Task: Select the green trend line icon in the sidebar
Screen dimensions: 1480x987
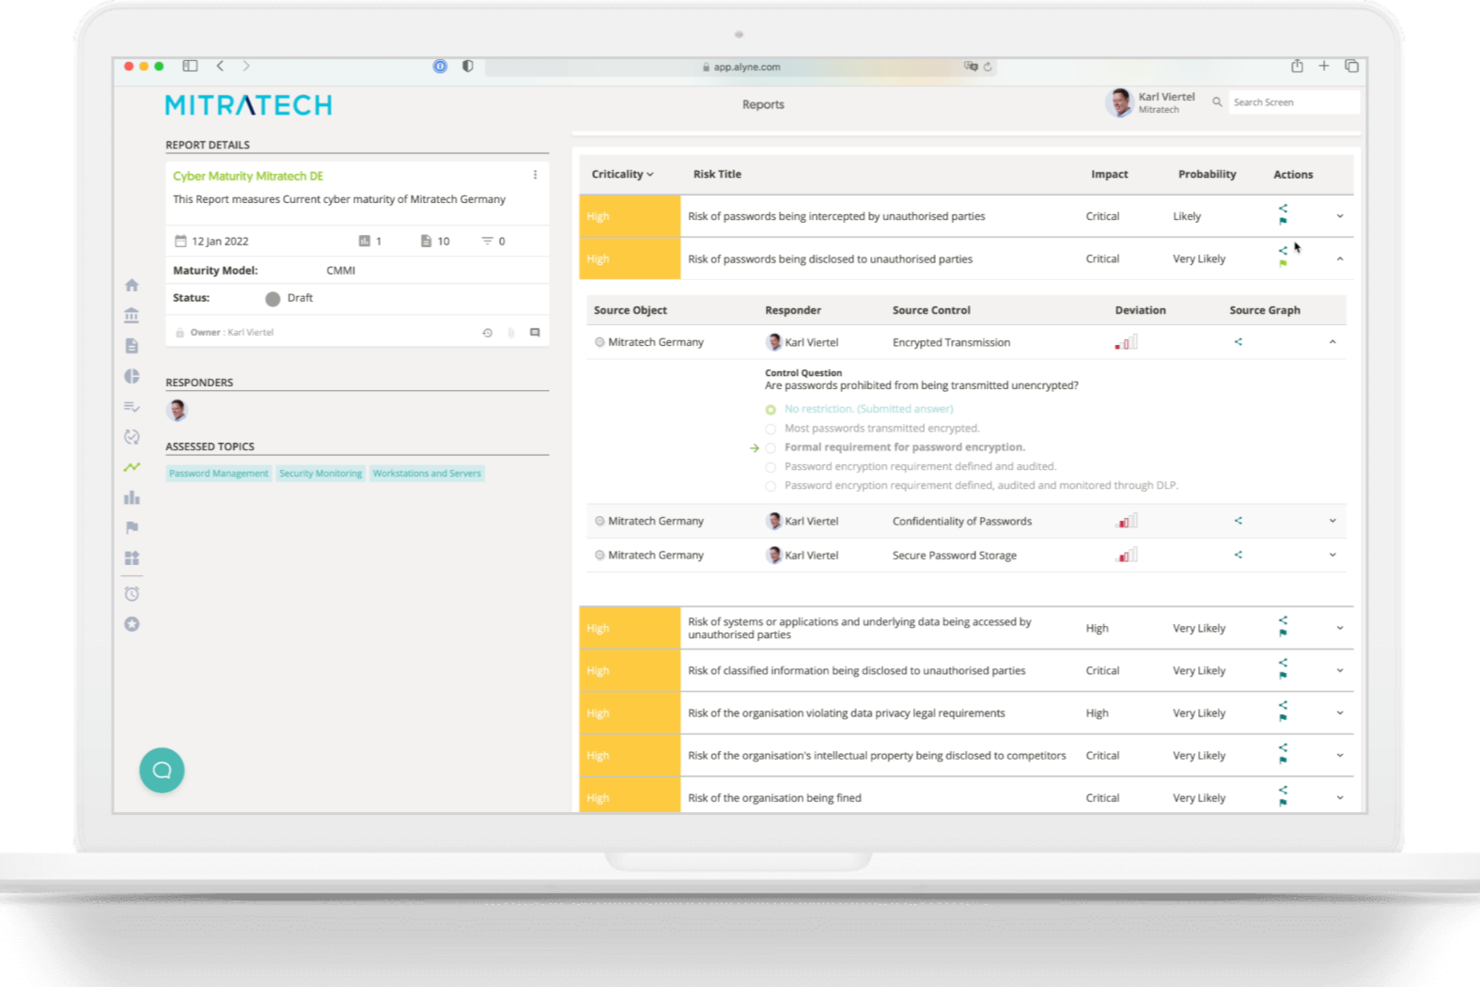Action: (x=131, y=467)
